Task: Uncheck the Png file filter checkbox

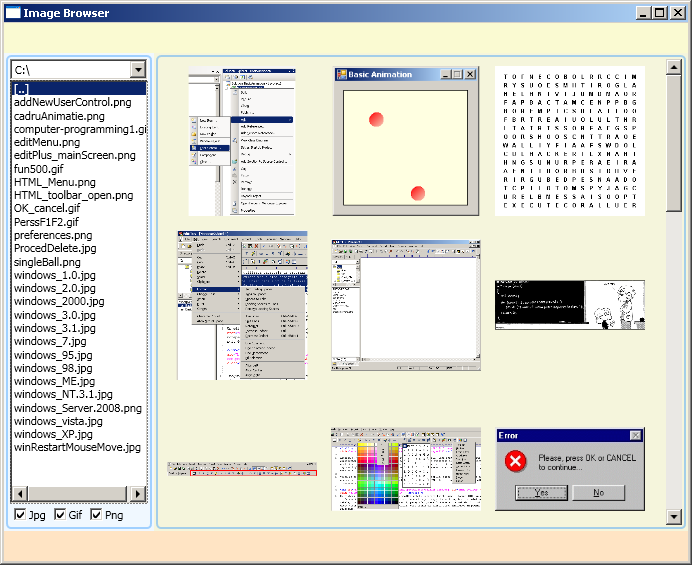Action: click(x=97, y=515)
